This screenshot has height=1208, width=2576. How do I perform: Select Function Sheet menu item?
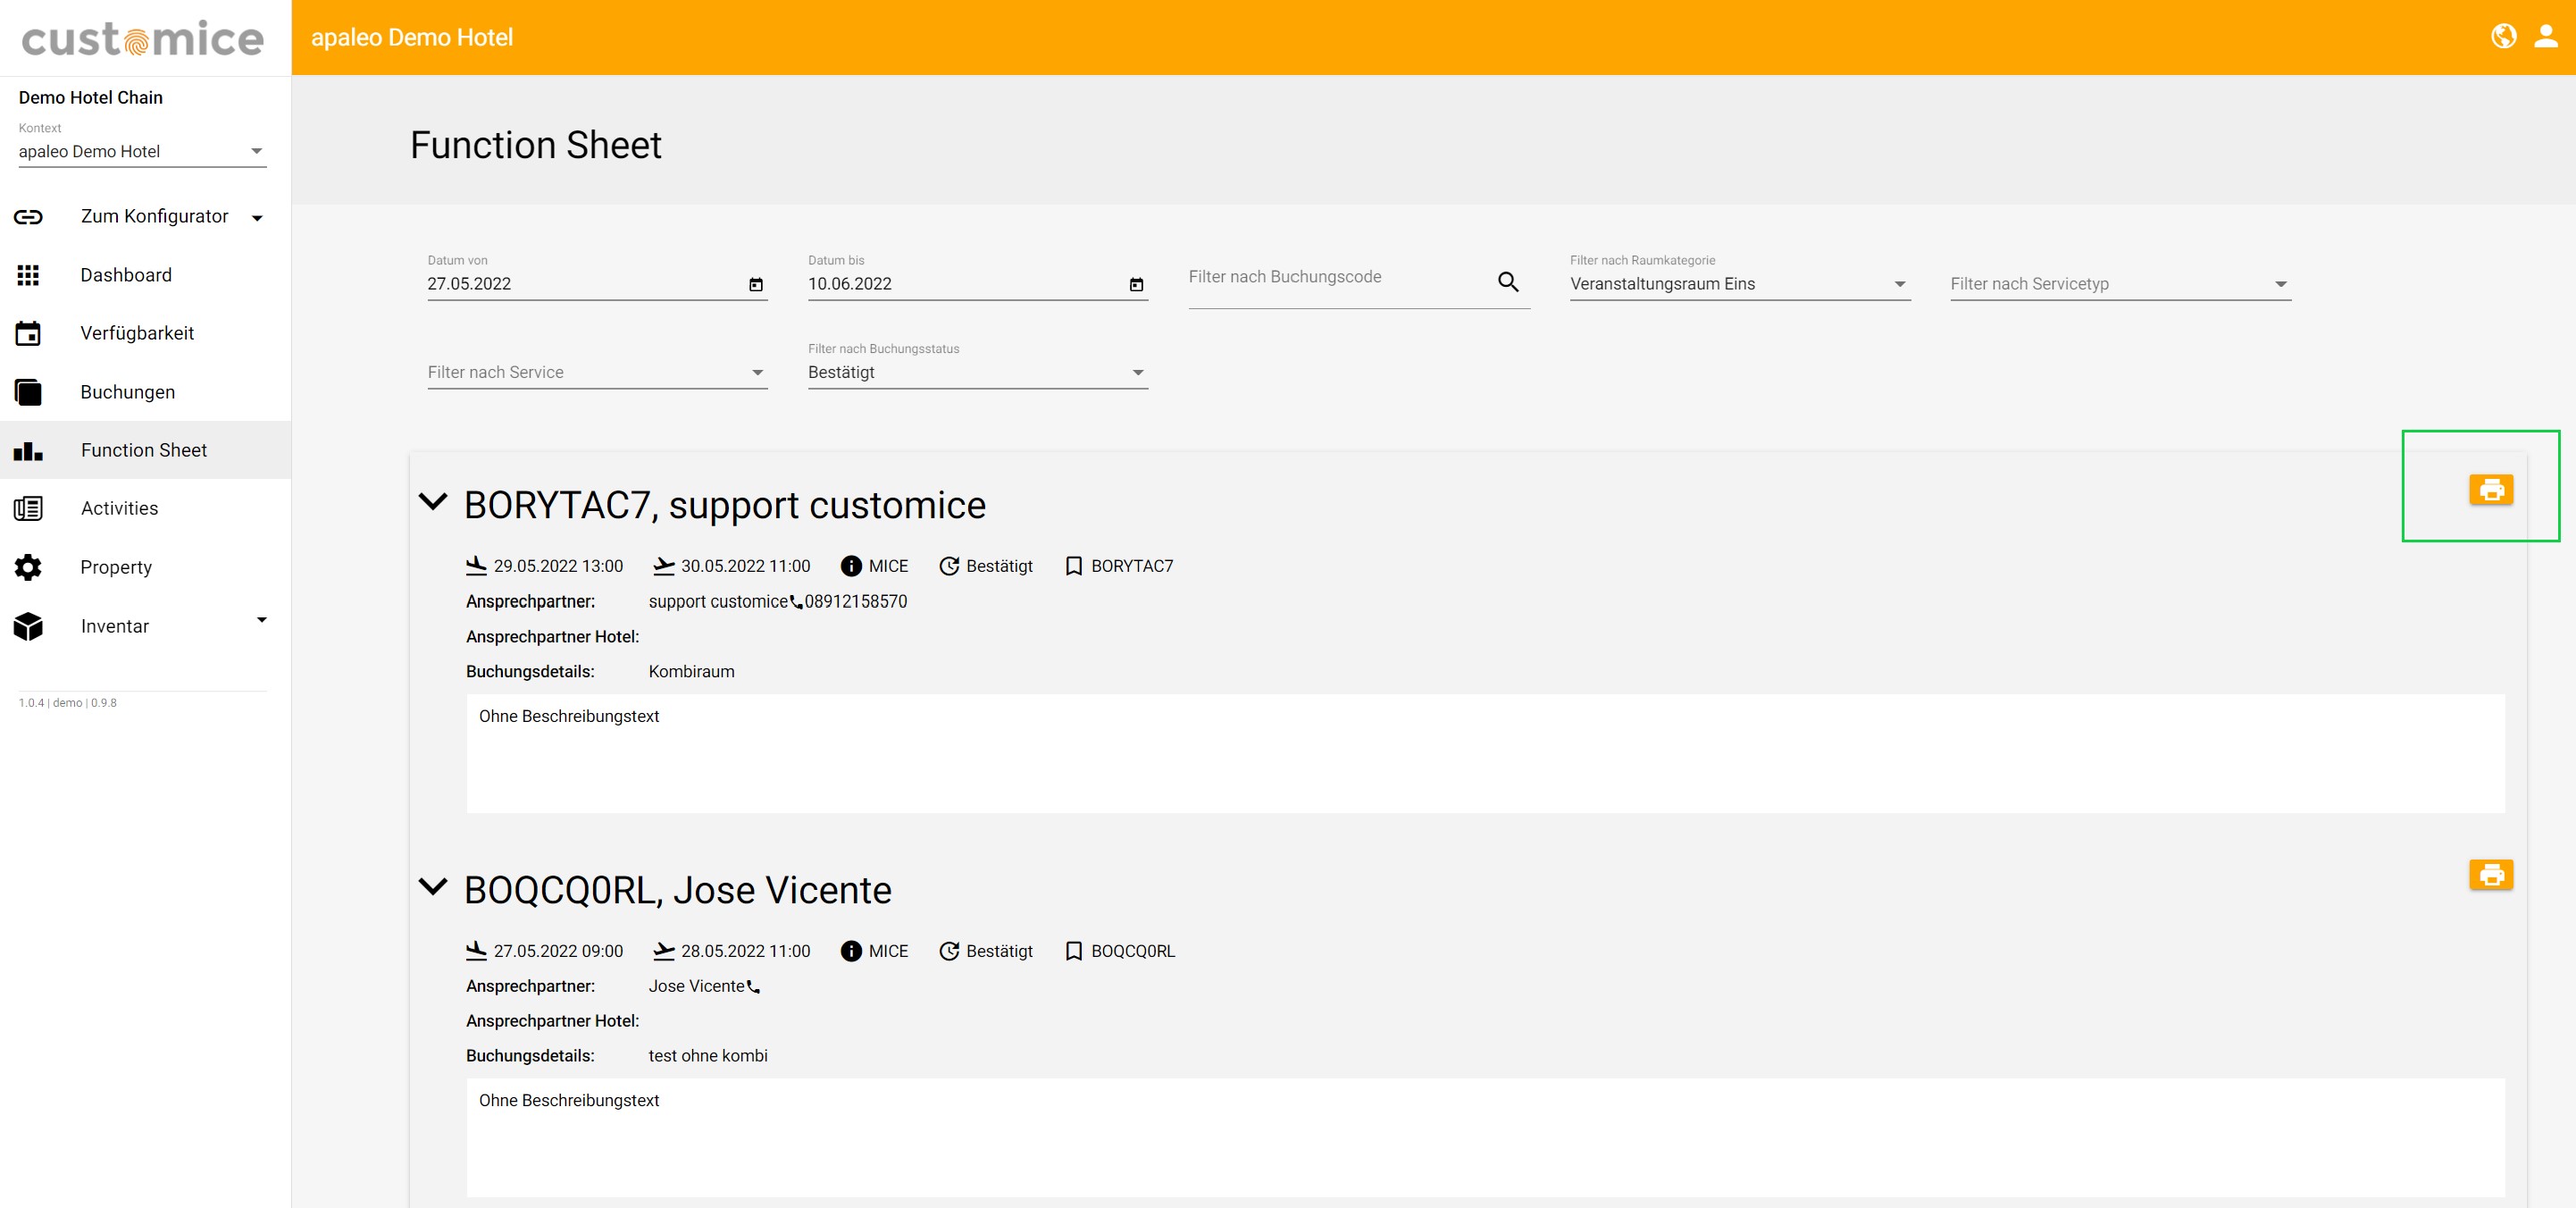144,450
